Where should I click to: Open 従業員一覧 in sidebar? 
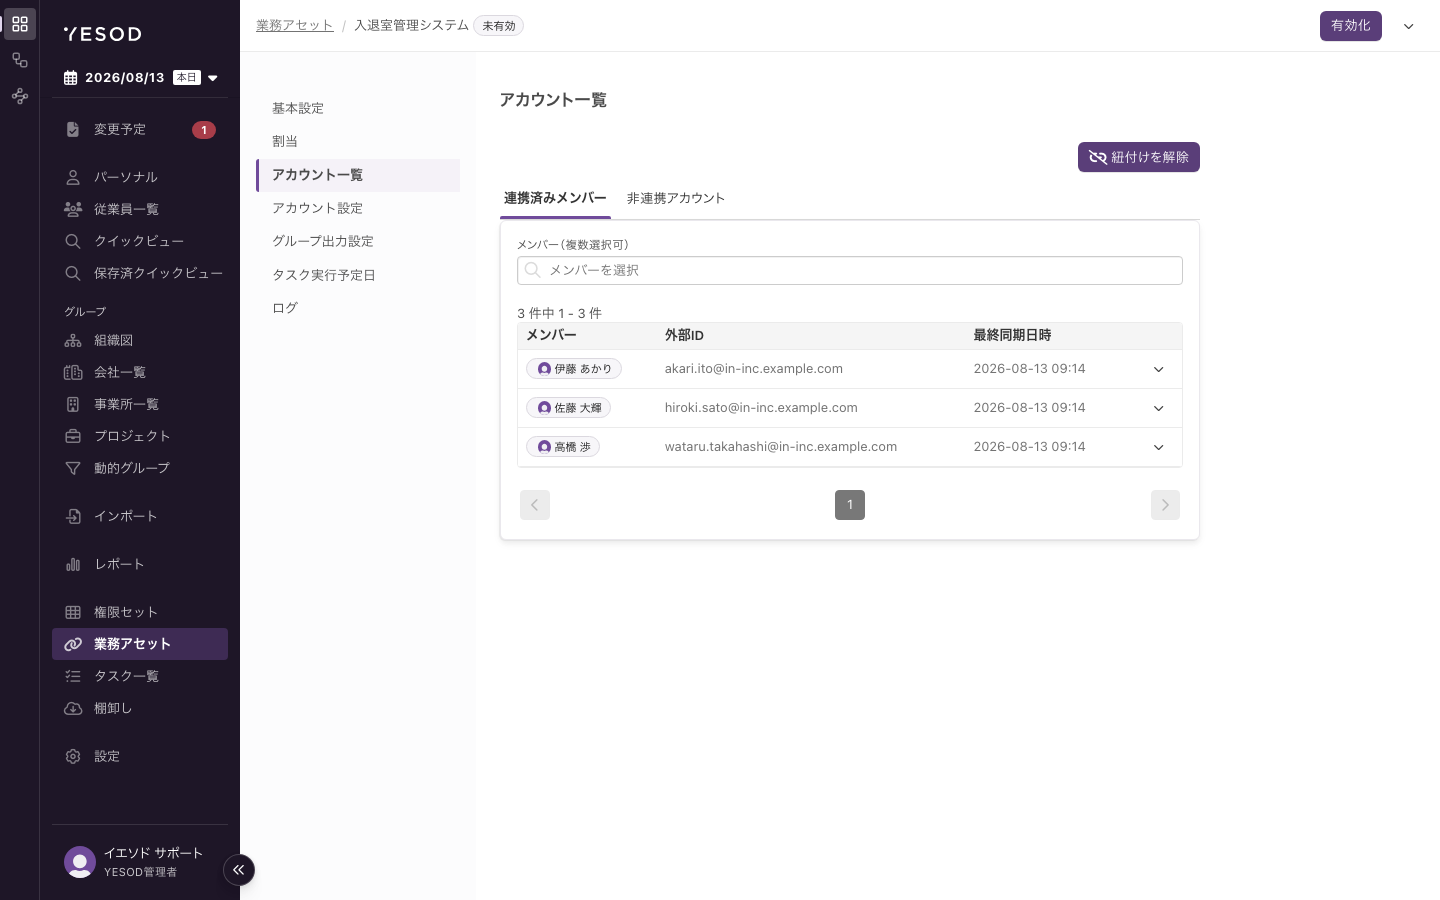tap(140, 209)
